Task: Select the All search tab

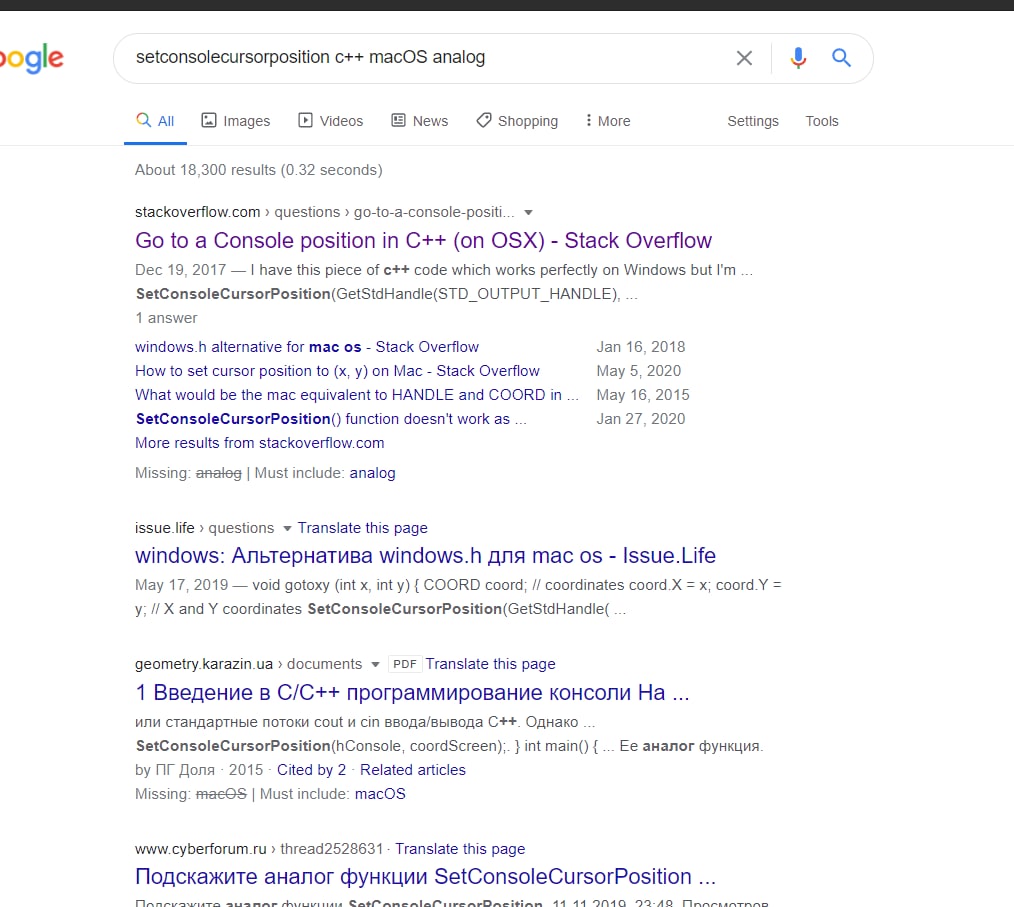Action: click(x=155, y=121)
